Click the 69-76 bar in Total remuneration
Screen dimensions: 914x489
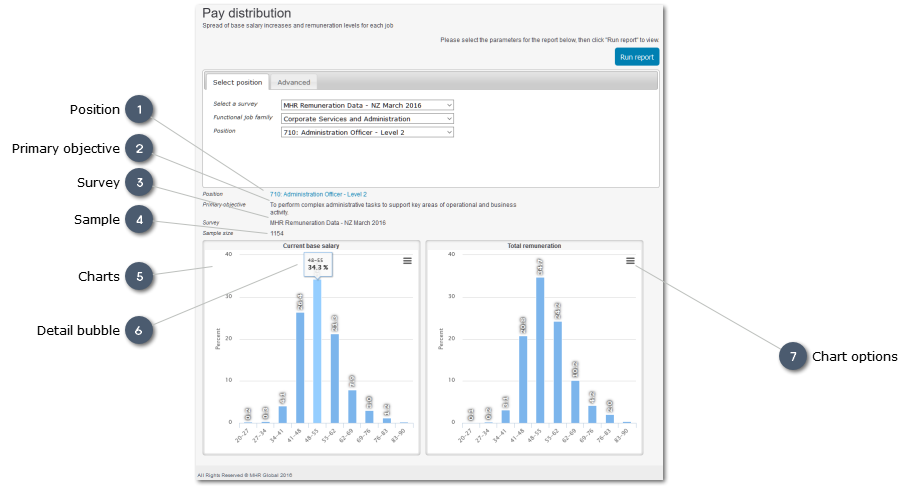coord(592,414)
